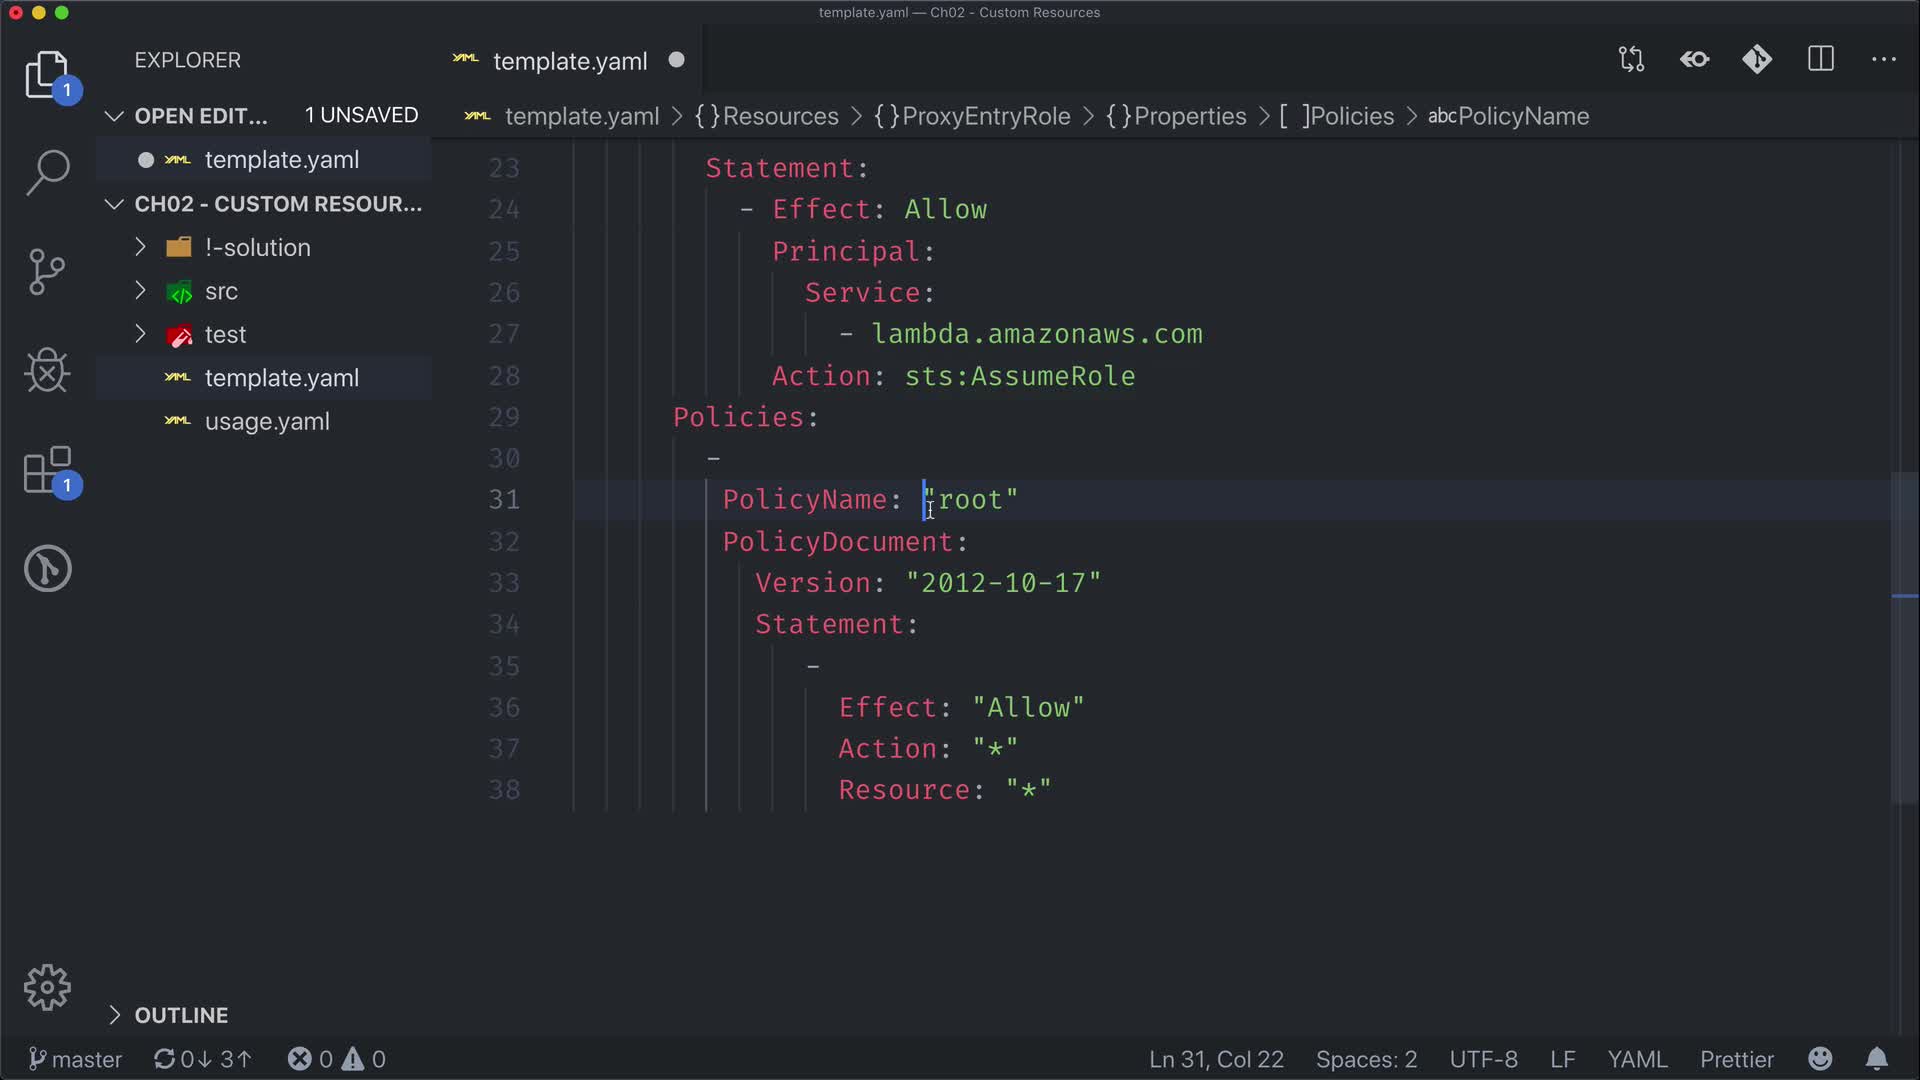Open the Extensions view
Image resolution: width=1920 pixels, height=1080 pixels.
coord(47,470)
